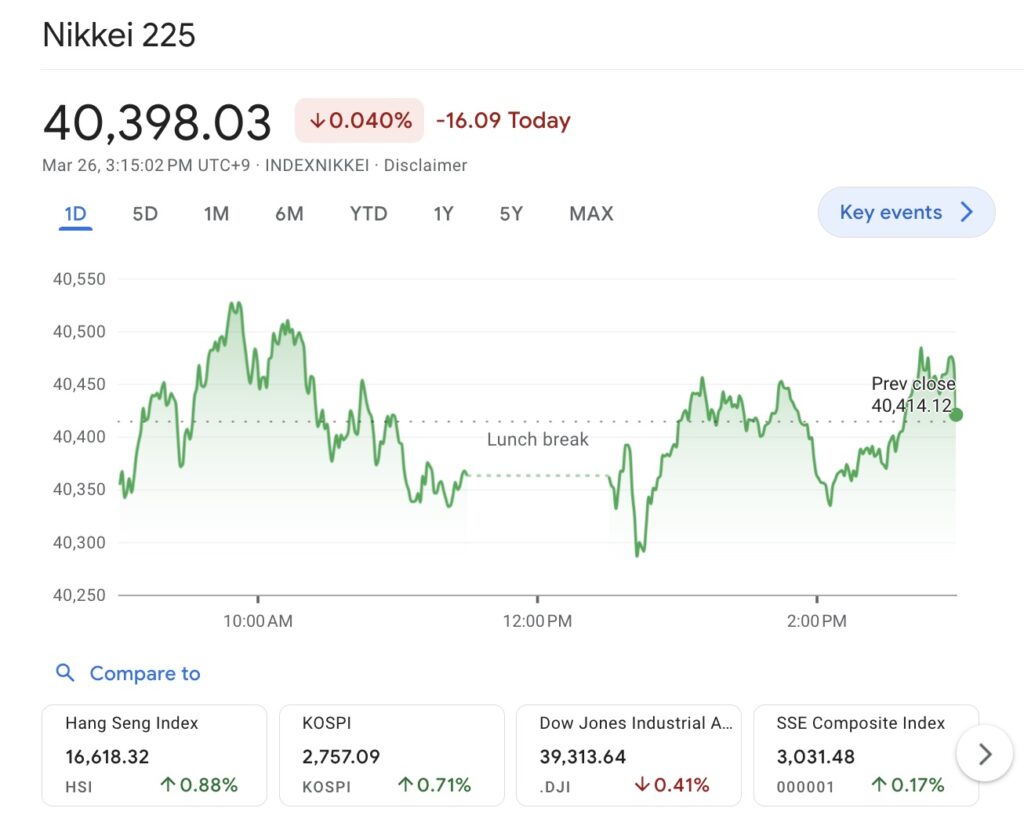
Task: Switch chart to 1M range
Action: point(216,214)
